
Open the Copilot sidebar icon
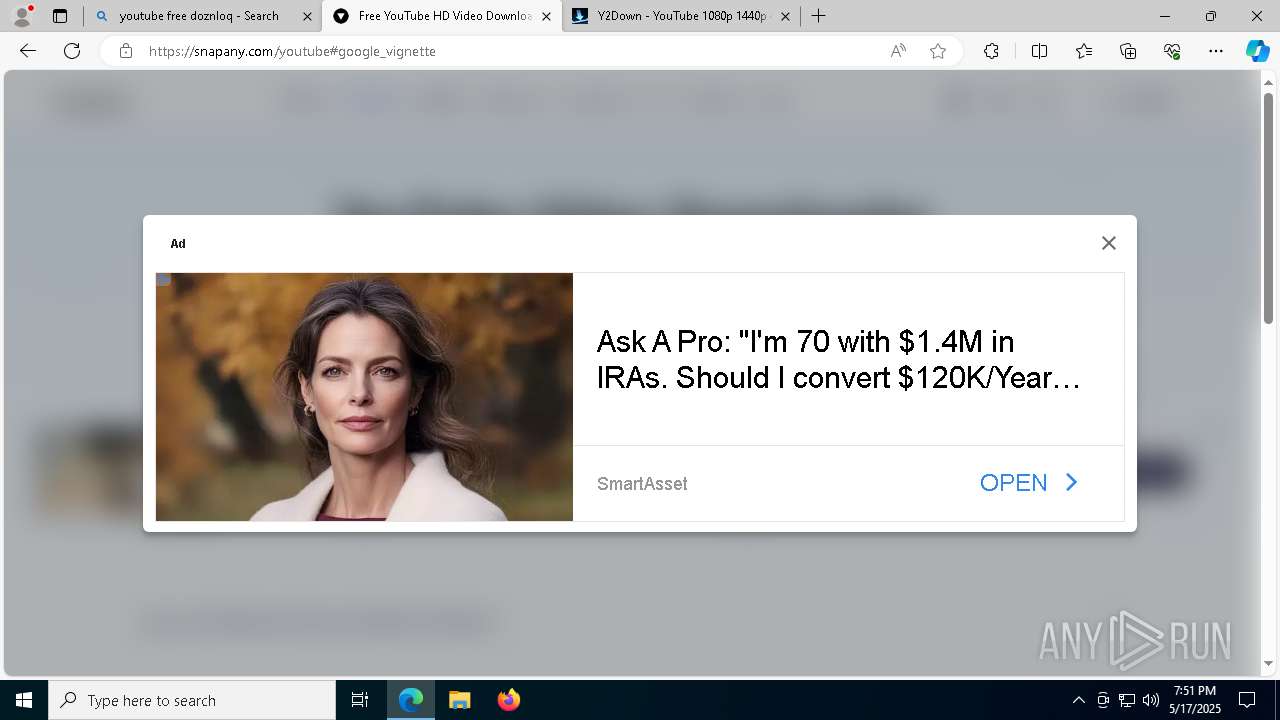point(1257,51)
